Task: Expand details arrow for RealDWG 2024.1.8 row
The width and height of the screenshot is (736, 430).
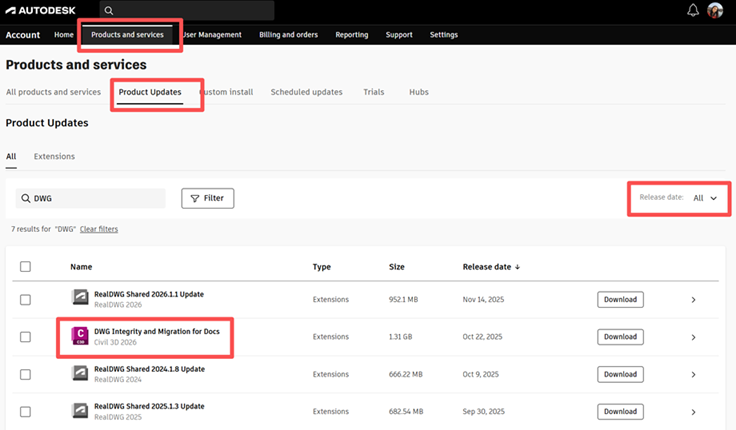Action: pyautogui.click(x=693, y=375)
